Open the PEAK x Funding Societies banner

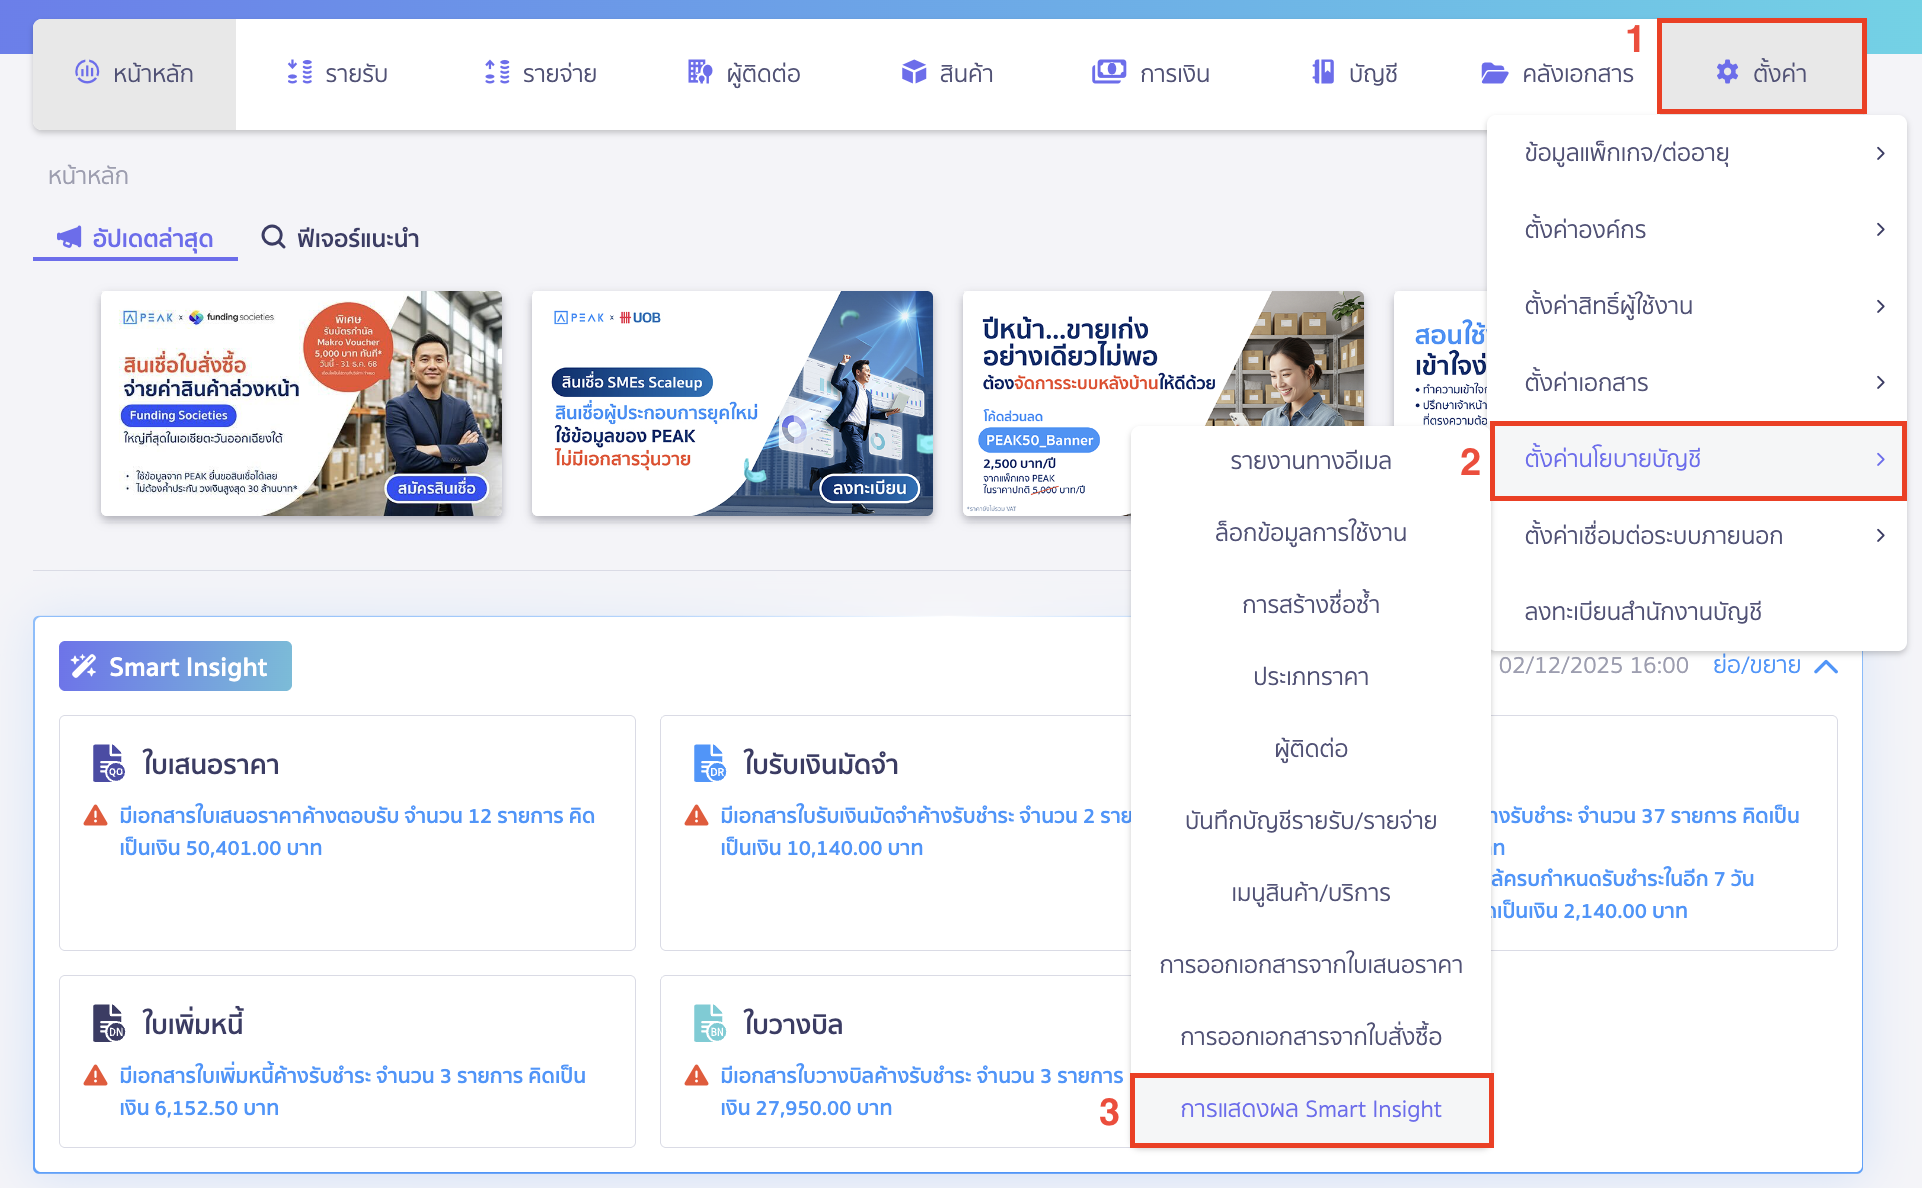(300, 403)
